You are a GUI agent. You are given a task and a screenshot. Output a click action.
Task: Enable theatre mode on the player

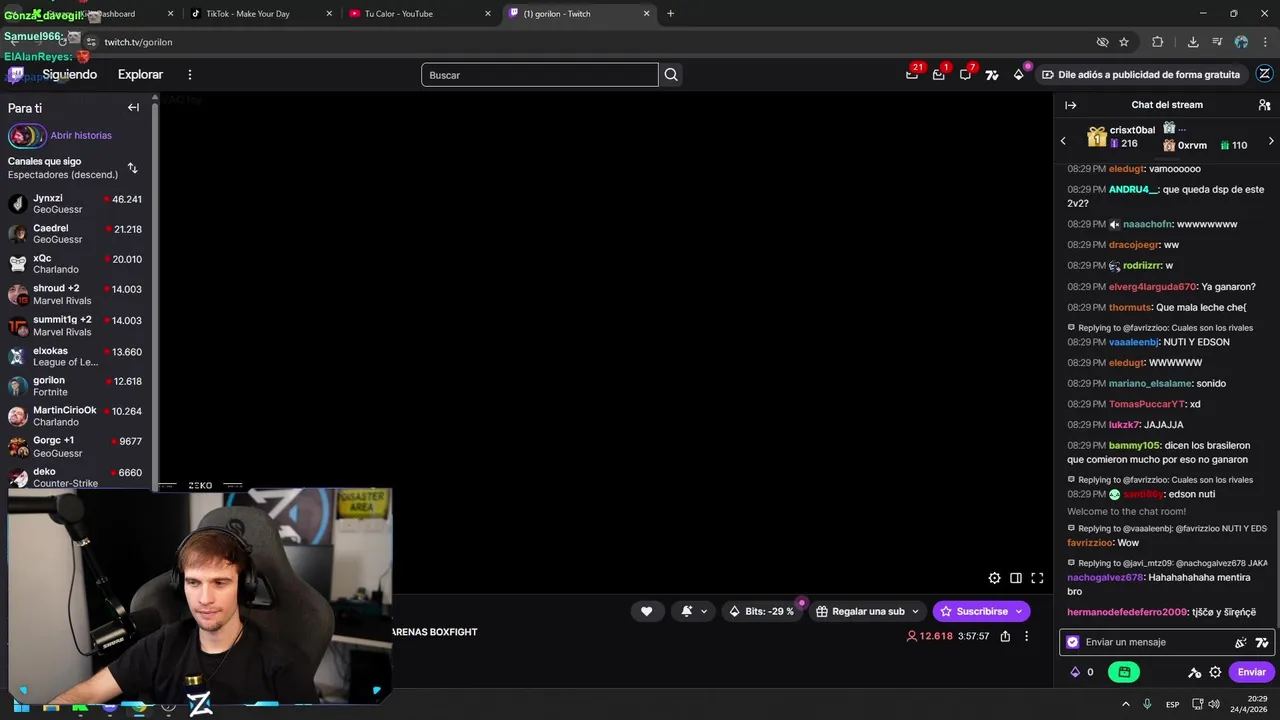click(1016, 578)
